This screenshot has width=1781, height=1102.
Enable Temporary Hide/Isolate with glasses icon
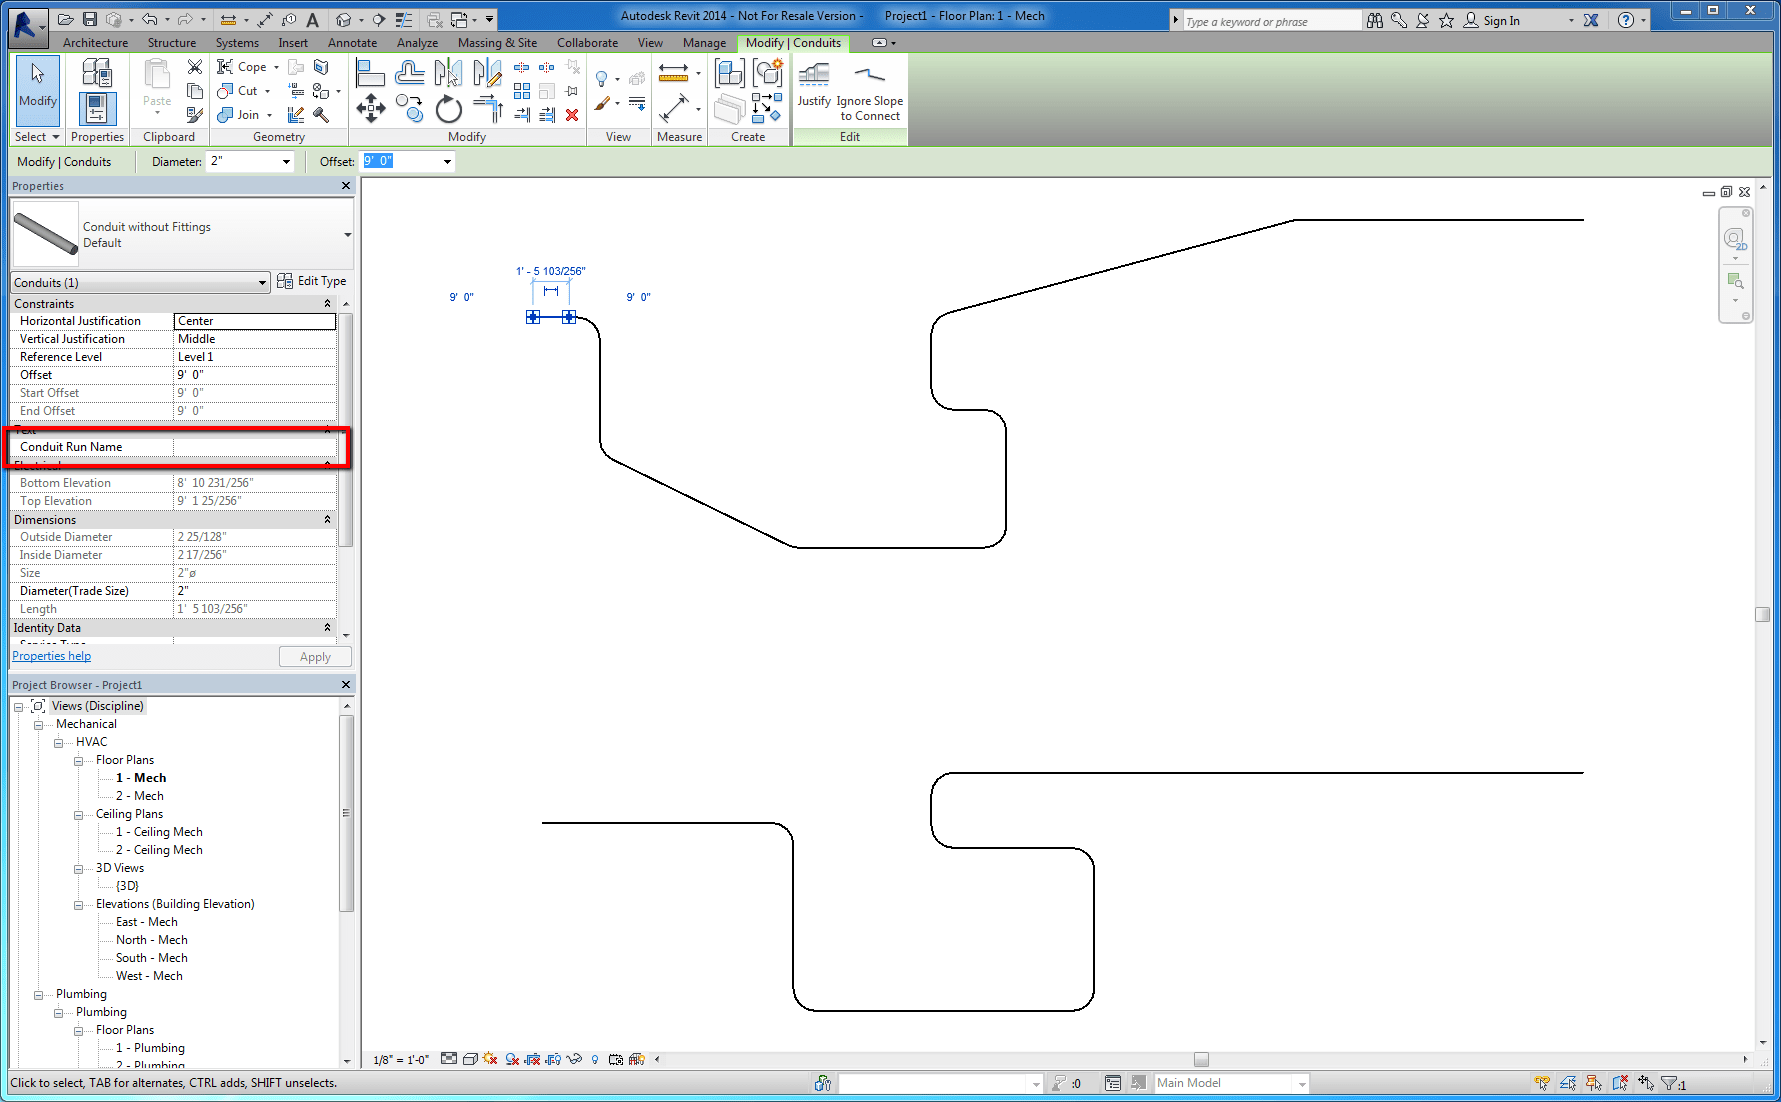(x=574, y=1059)
